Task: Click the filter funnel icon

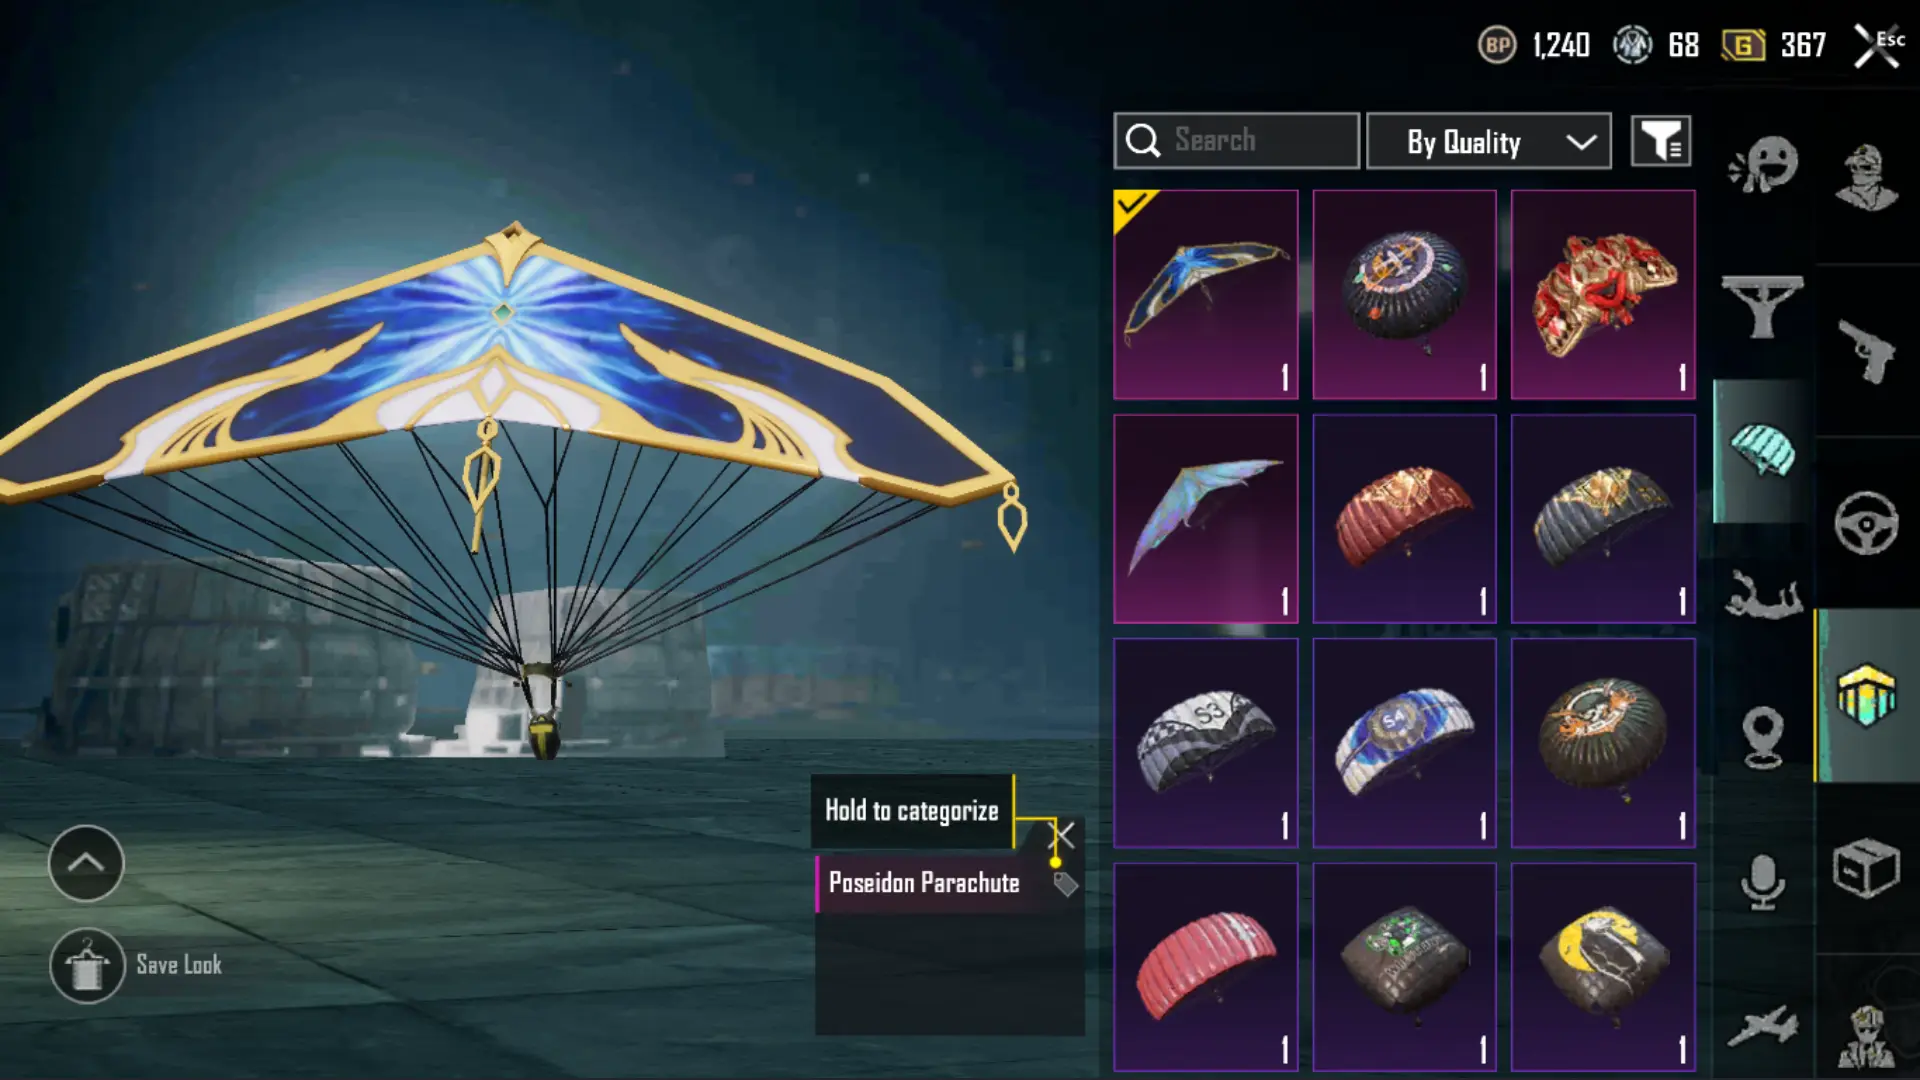Action: (x=1661, y=141)
